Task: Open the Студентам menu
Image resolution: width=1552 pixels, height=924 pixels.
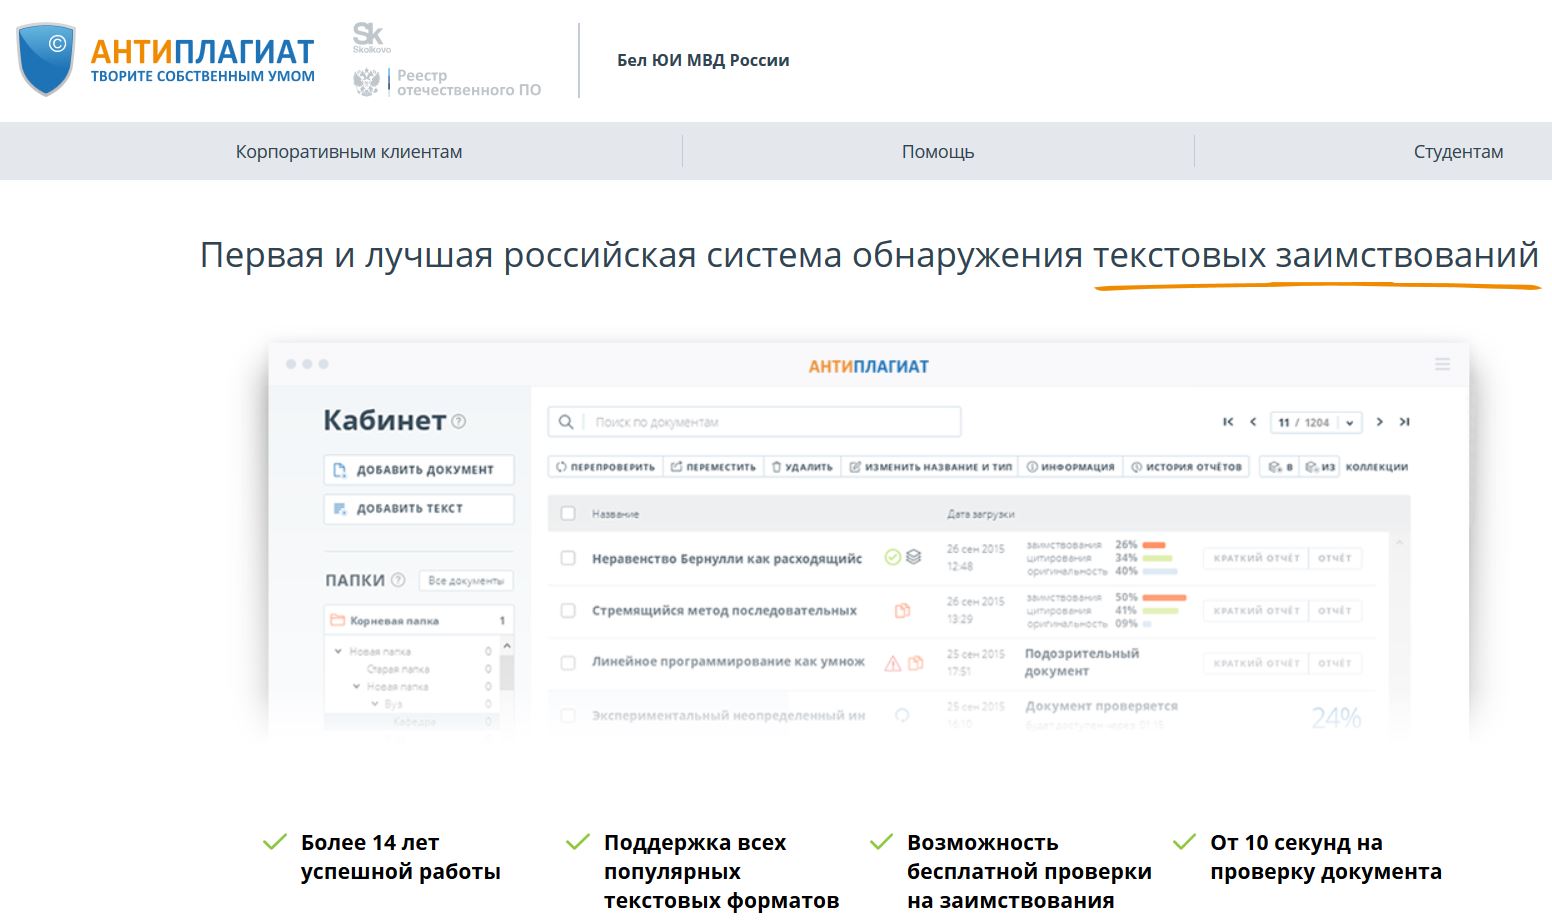Action: [1458, 152]
